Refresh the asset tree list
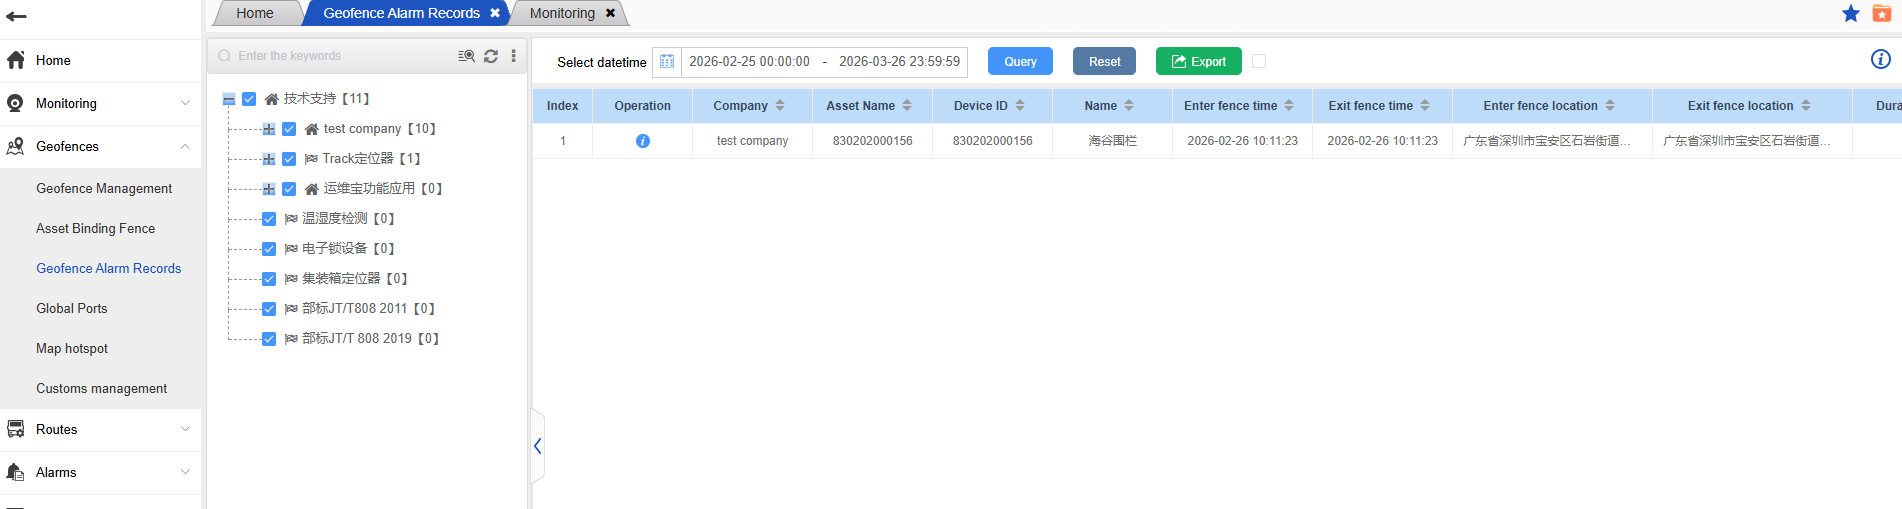Image resolution: width=1902 pixels, height=509 pixels. [491, 56]
